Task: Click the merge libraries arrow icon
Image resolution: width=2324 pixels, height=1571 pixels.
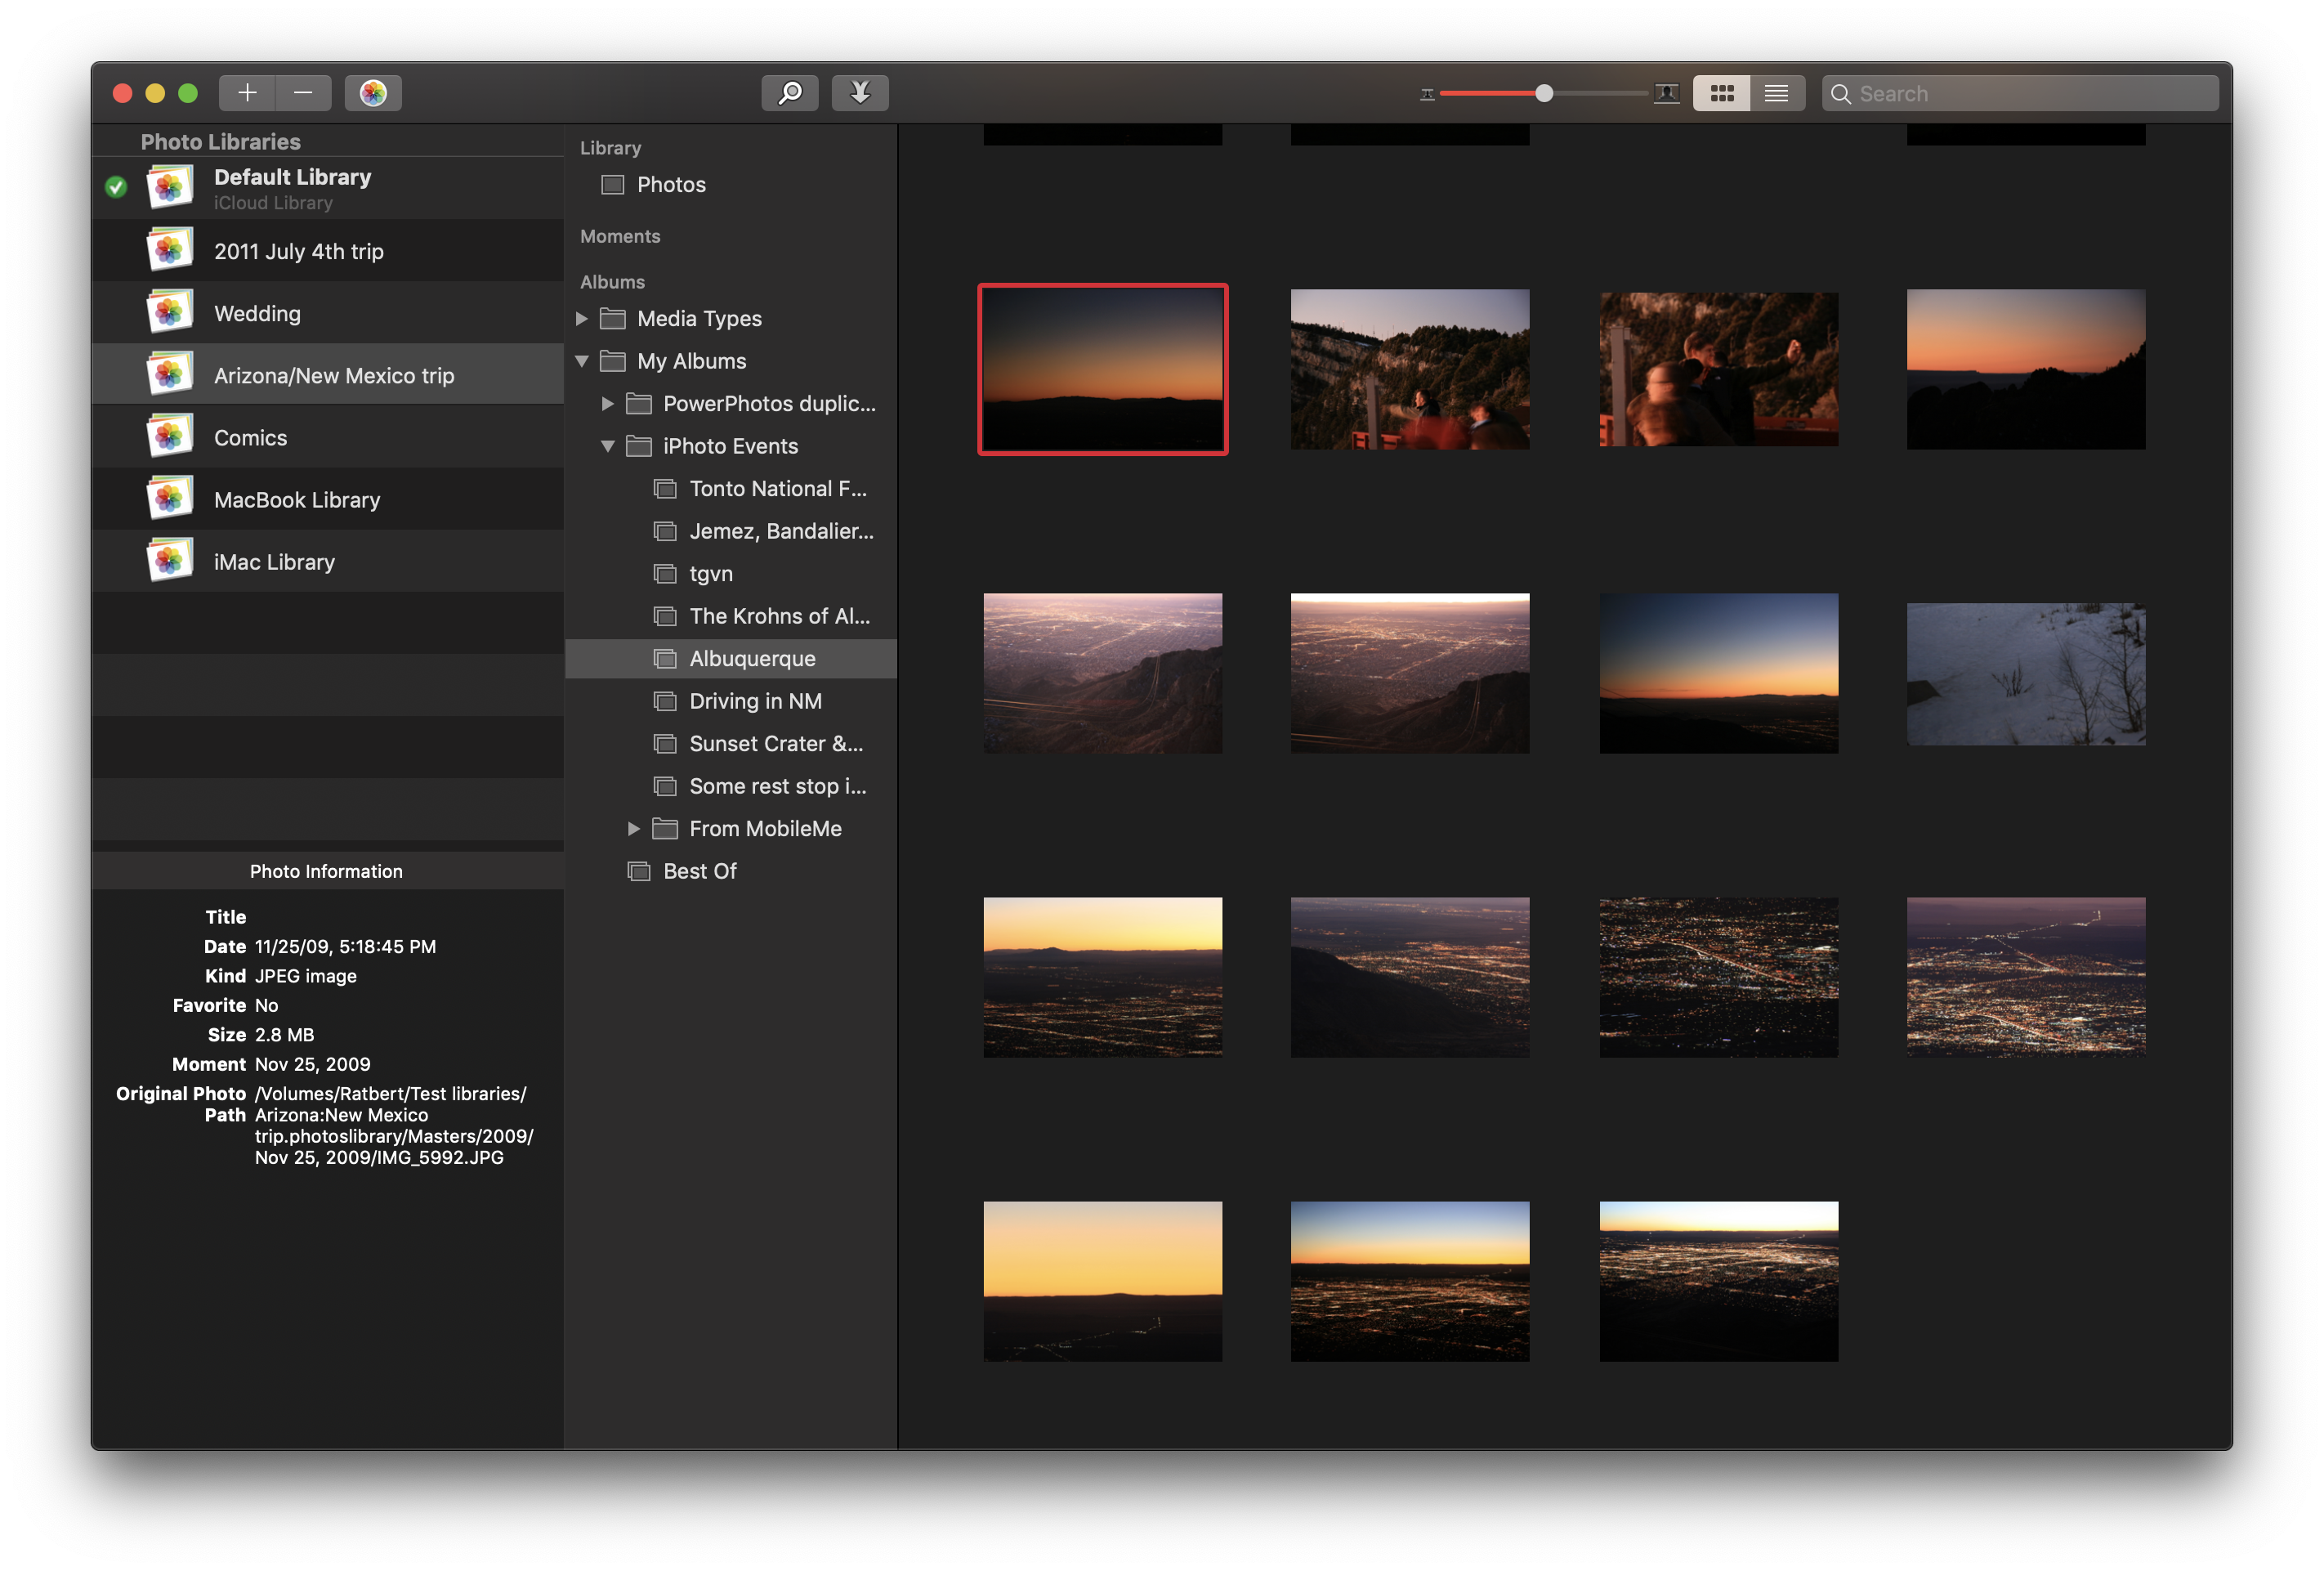Action: click(859, 93)
